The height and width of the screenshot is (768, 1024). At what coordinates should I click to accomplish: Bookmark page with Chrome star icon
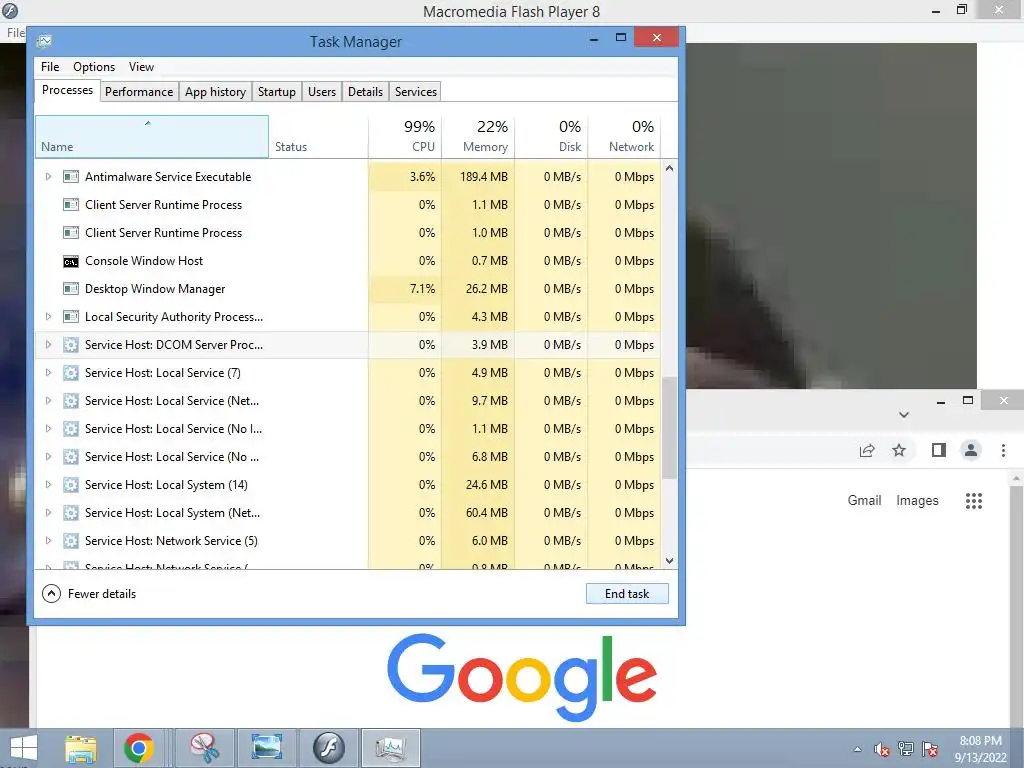pos(899,450)
